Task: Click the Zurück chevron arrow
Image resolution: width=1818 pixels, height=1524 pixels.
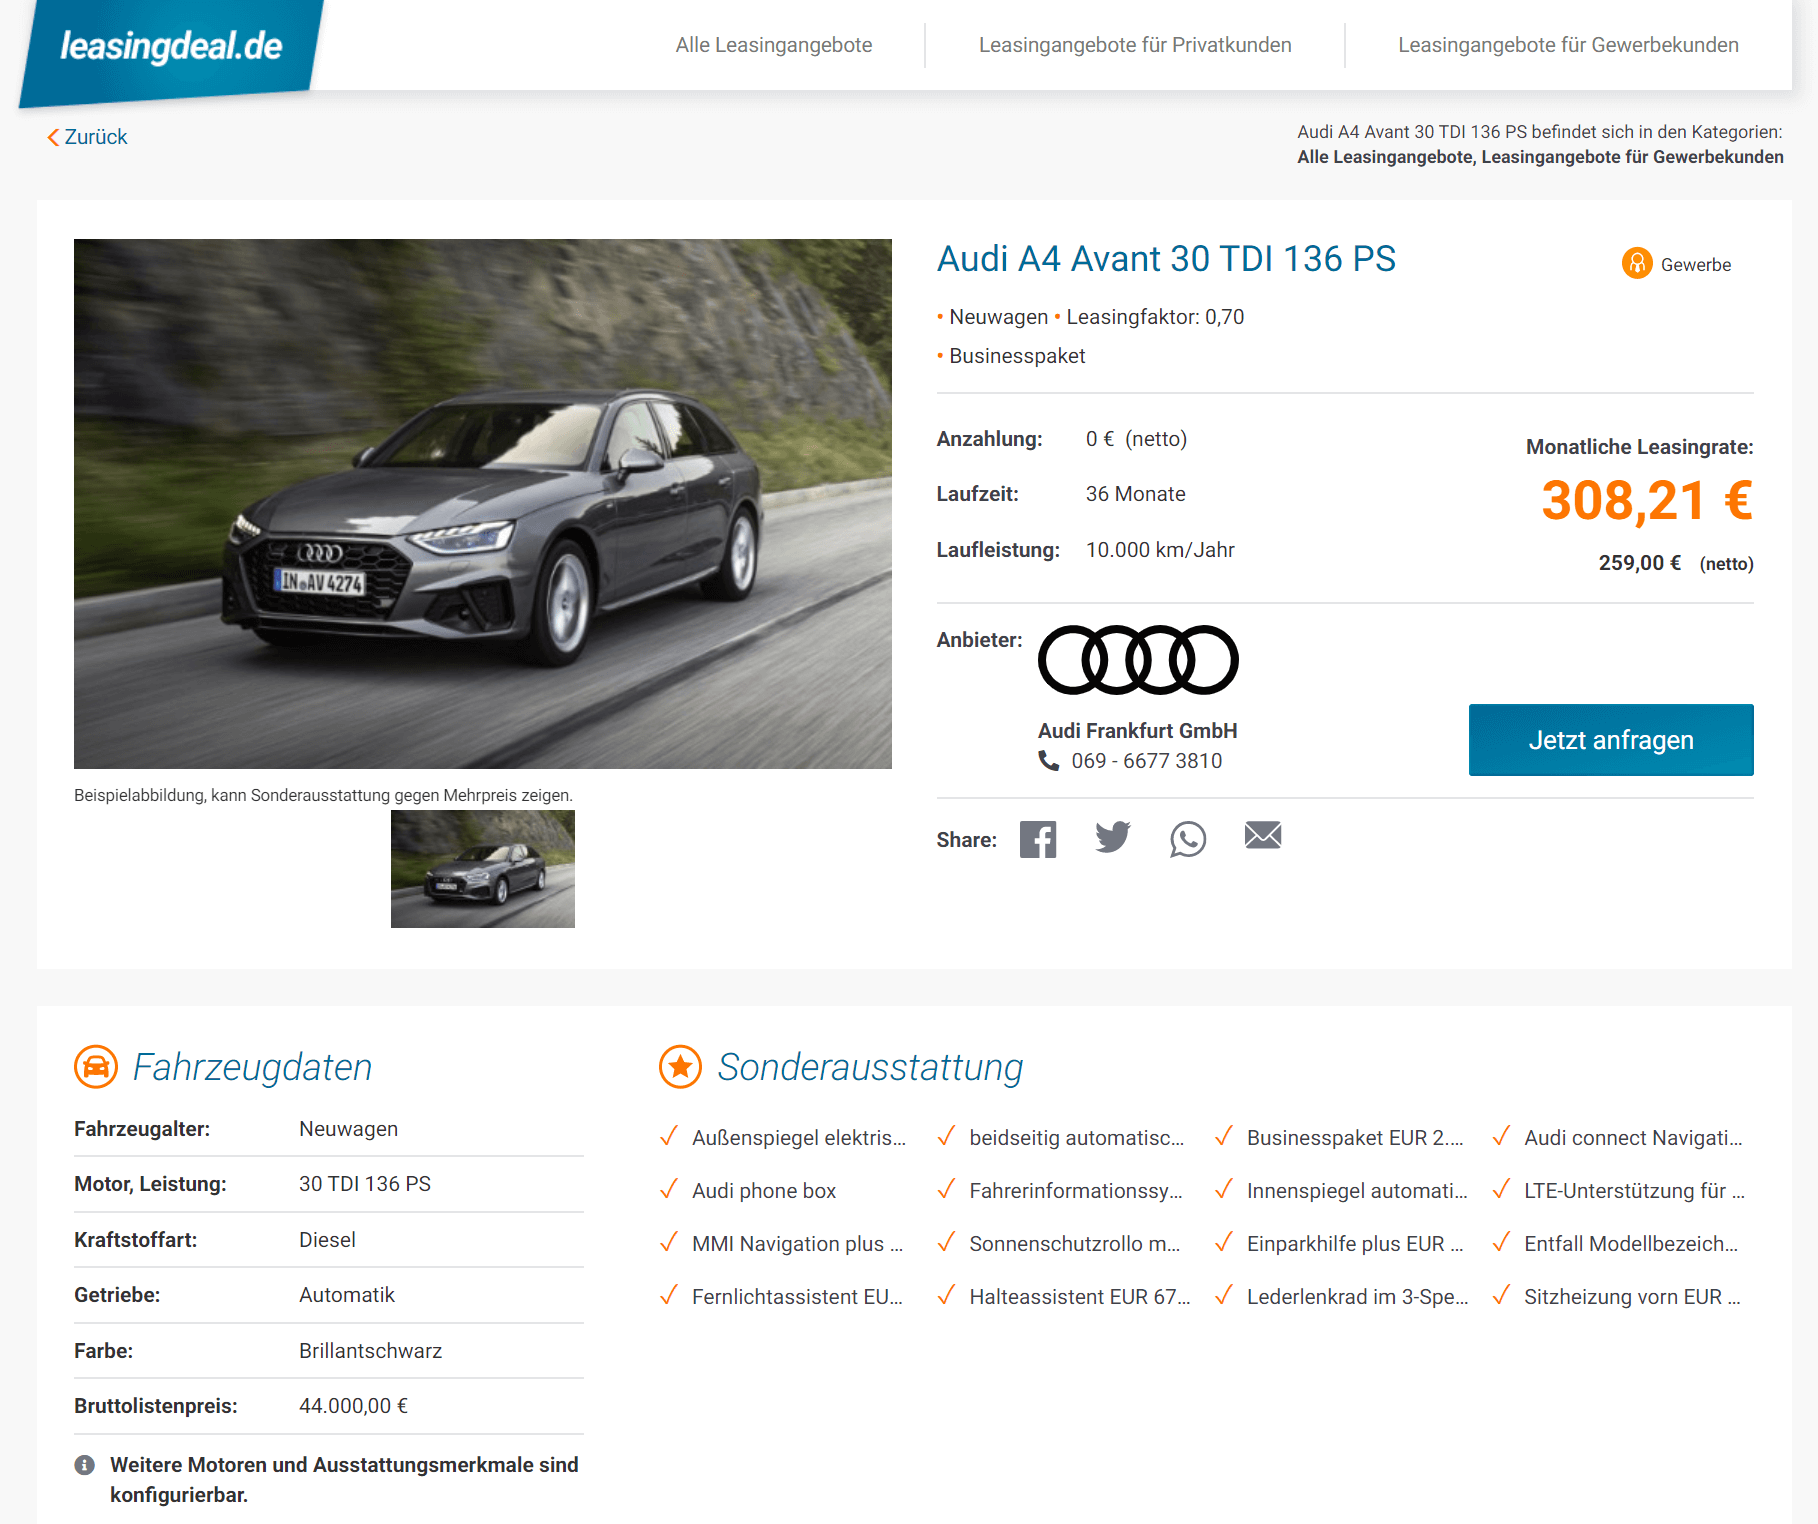Action: point(53,137)
